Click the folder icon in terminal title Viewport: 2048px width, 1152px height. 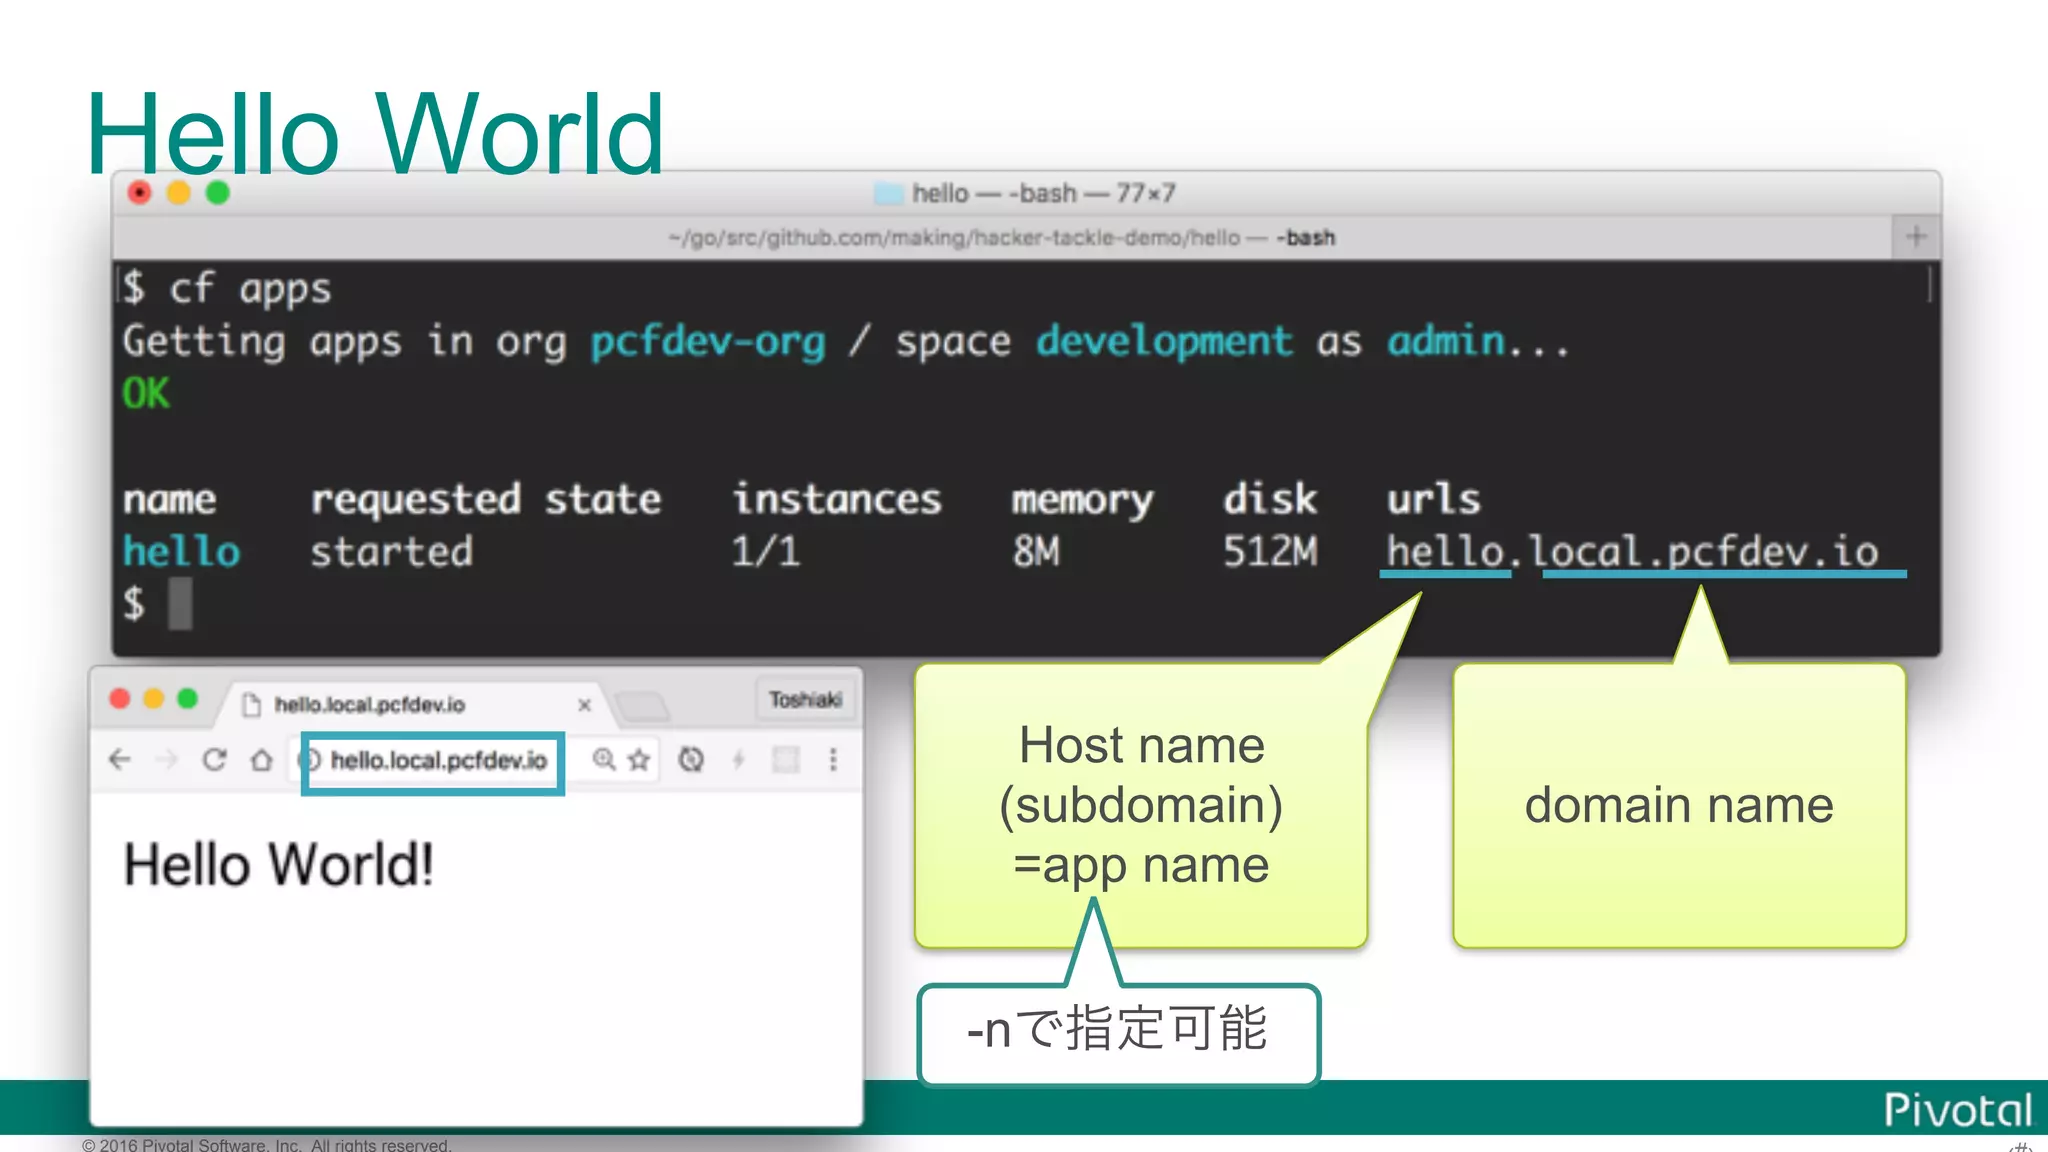pos(888,193)
